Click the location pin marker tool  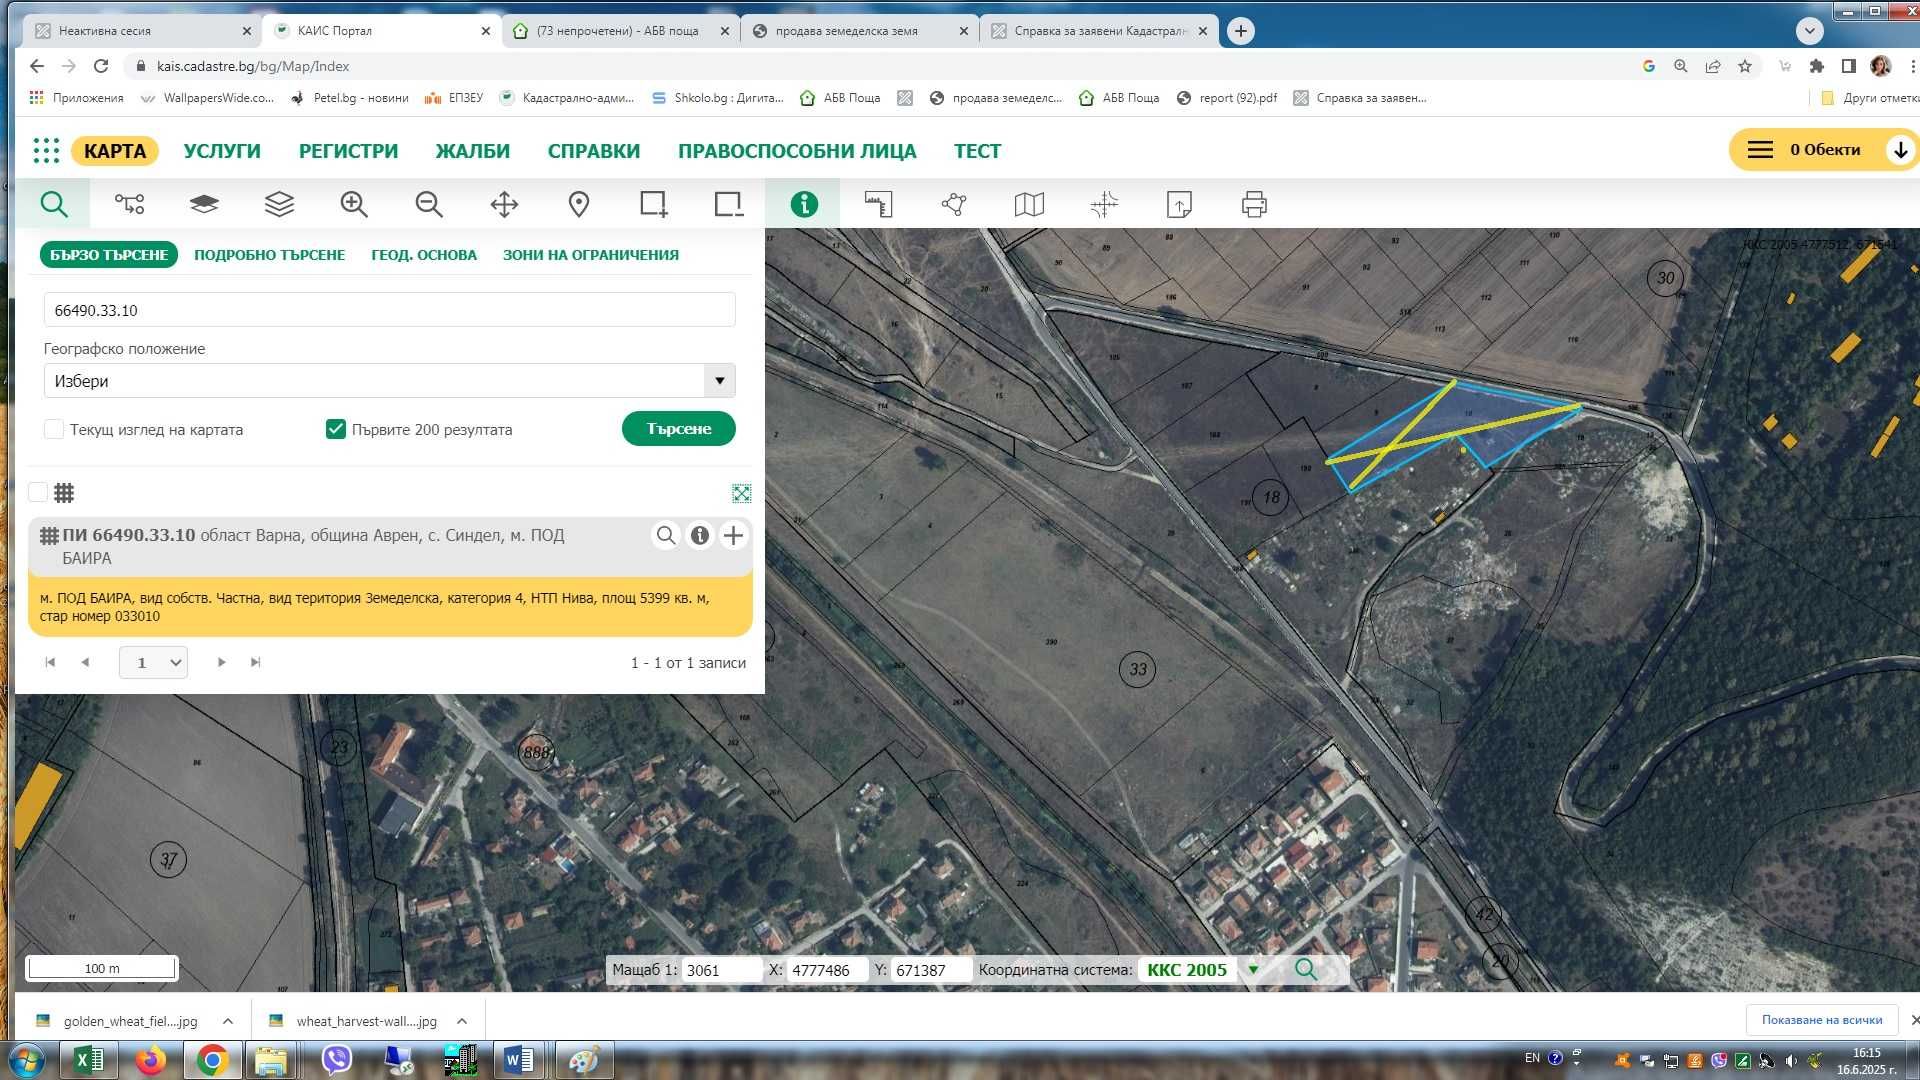pyautogui.click(x=578, y=204)
